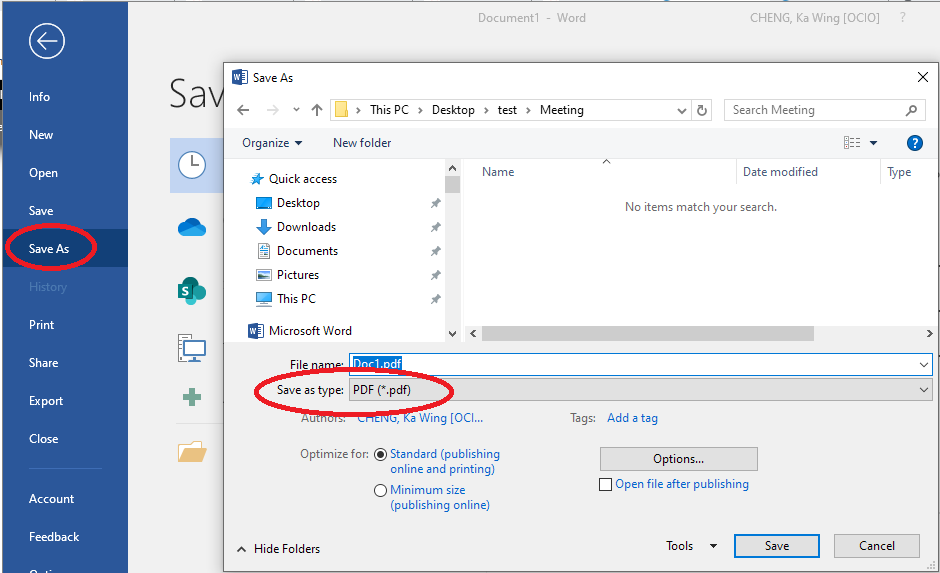Select Standard publishing radio option

point(380,454)
